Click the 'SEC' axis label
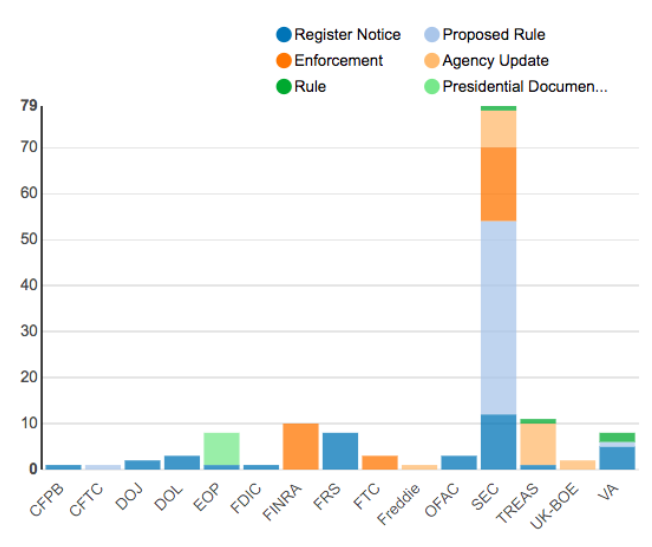The width and height of the screenshot is (652, 547). [x=485, y=496]
